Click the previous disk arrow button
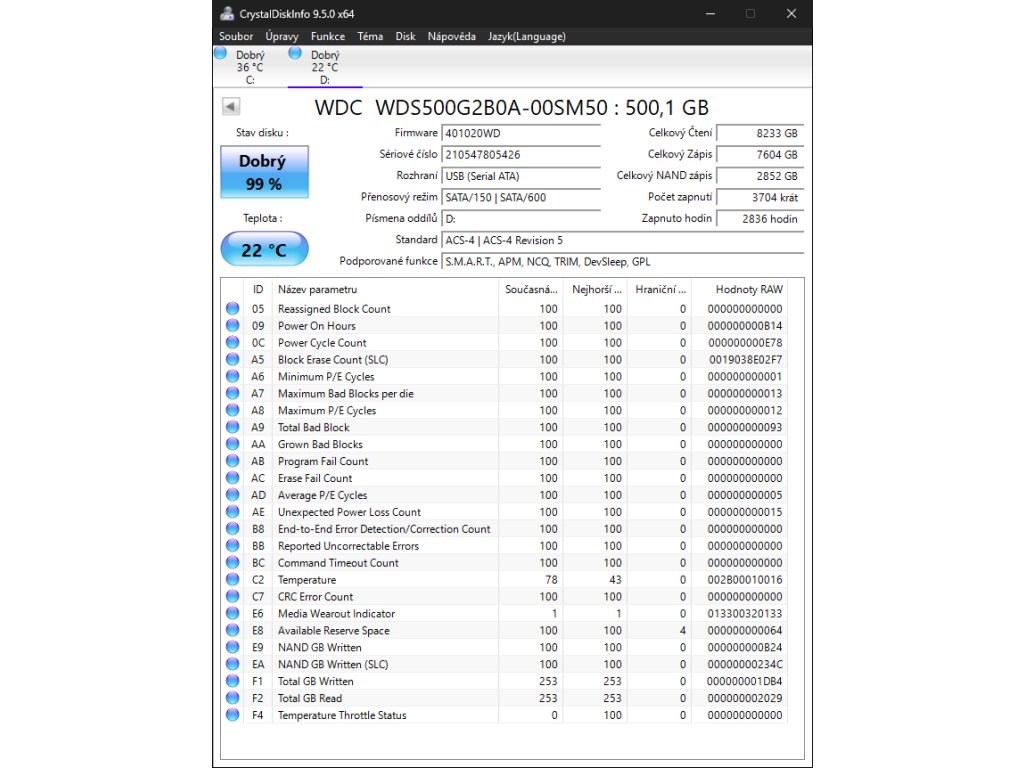 coord(230,106)
